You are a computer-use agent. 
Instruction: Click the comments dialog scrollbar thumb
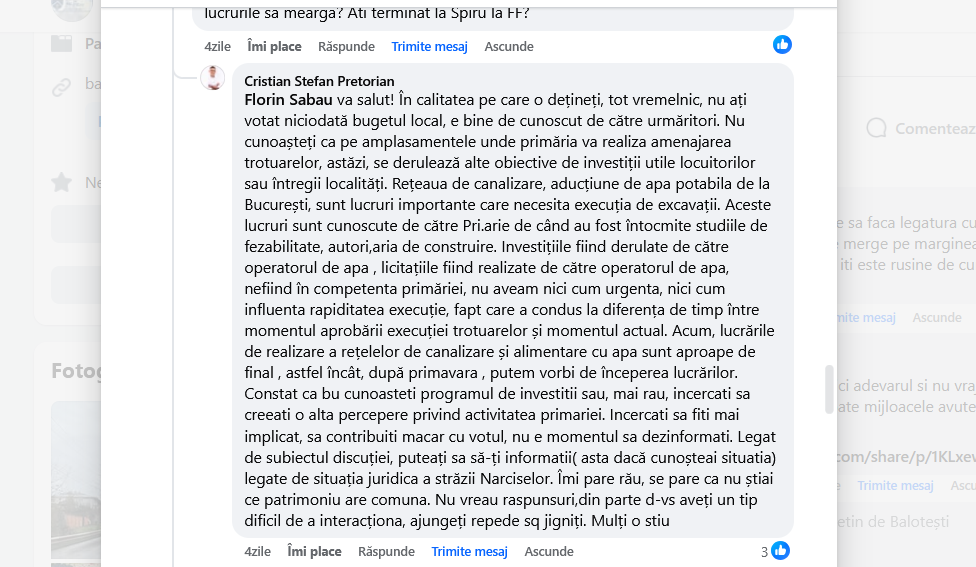click(828, 389)
